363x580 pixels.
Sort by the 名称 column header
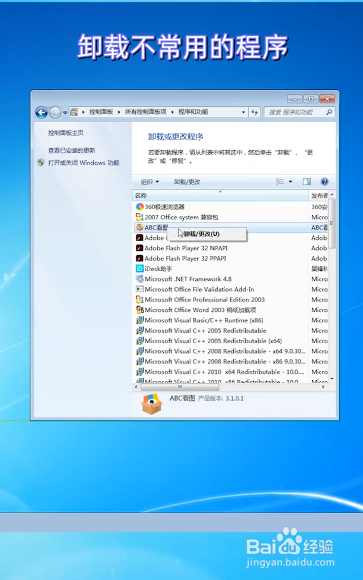click(220, 195)
